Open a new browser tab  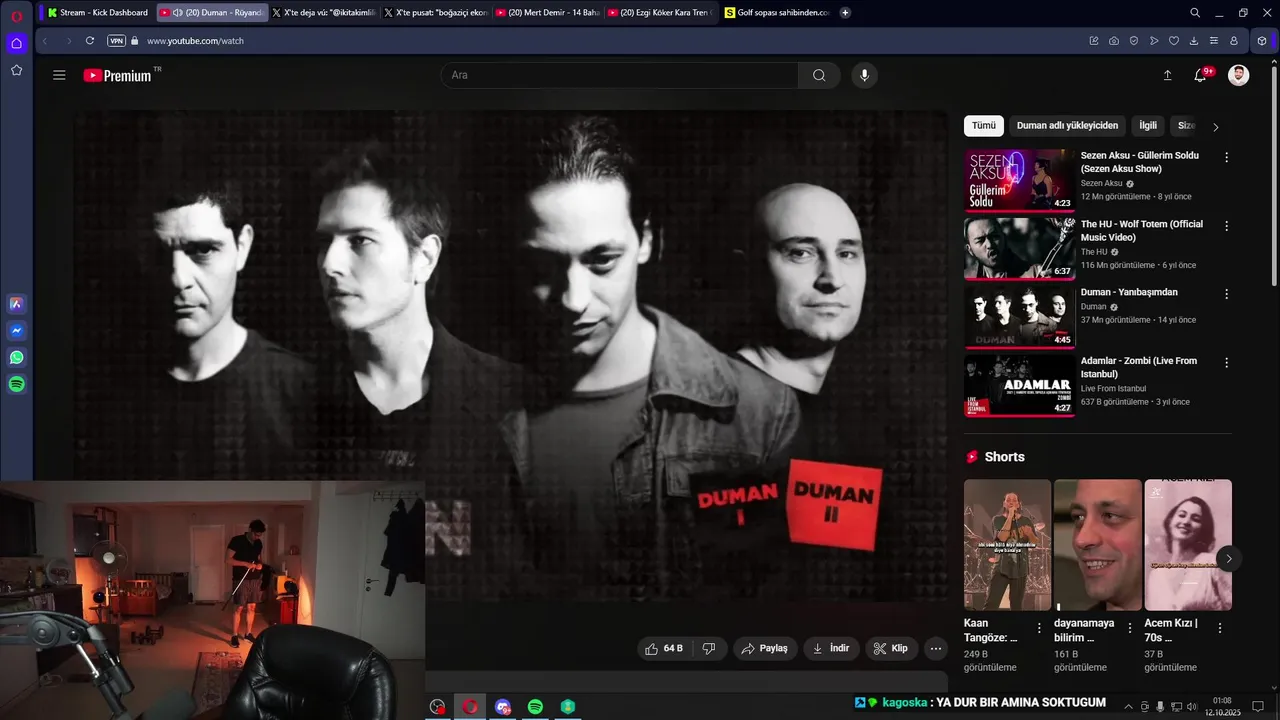coord(845,13)
